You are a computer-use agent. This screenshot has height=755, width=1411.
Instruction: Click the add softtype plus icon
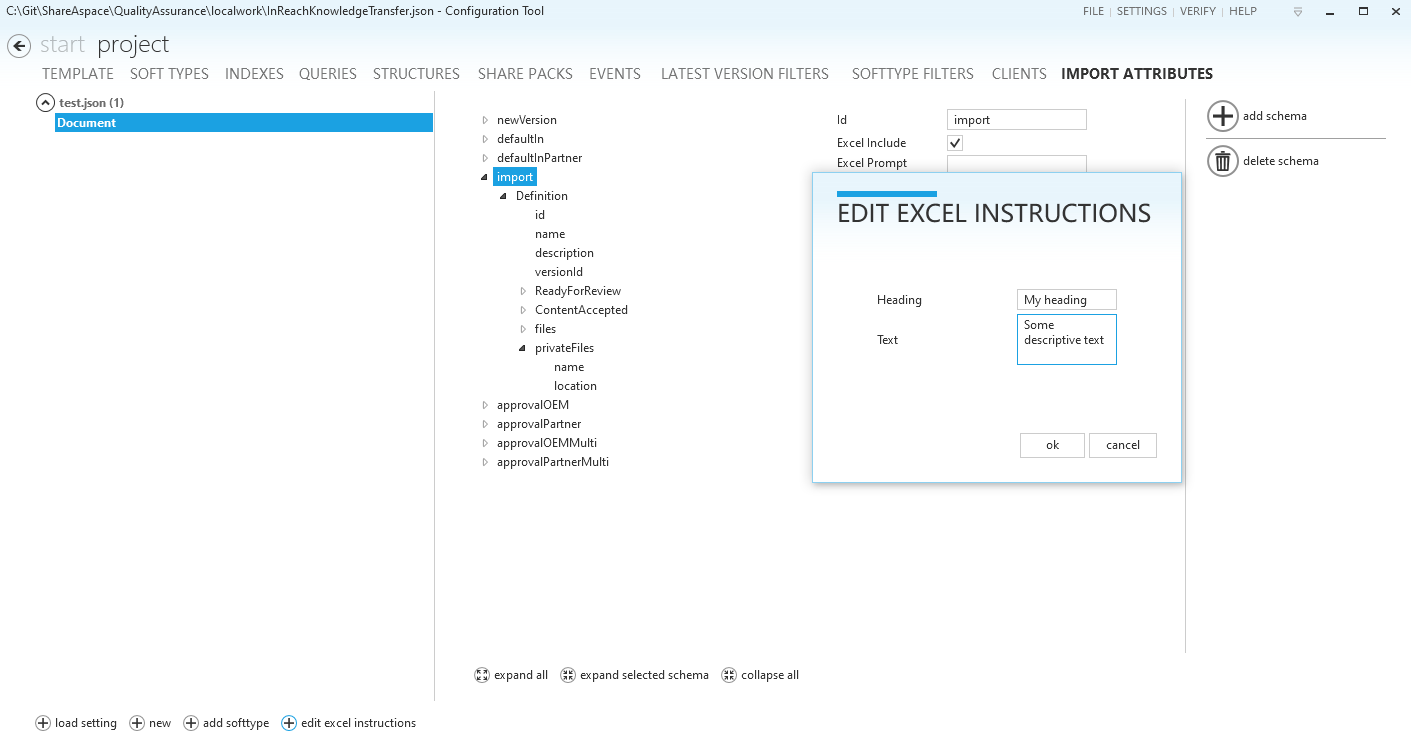[191, 723]
